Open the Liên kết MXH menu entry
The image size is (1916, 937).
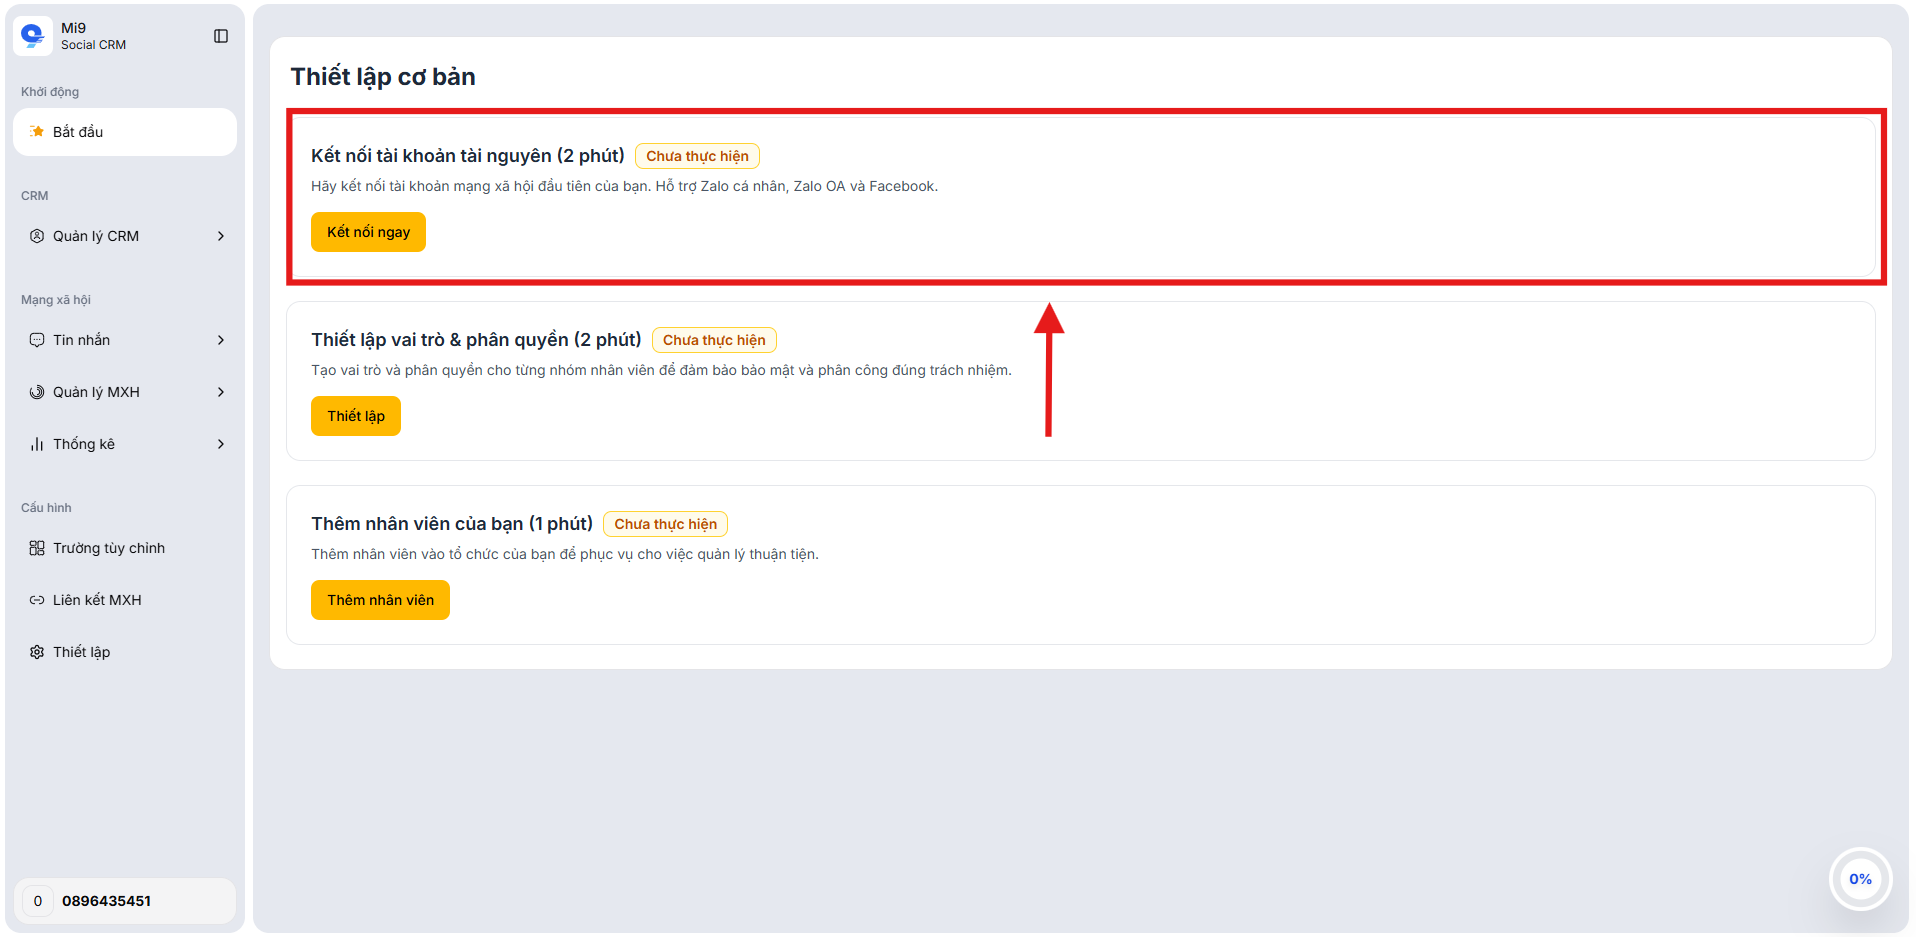coord(97,600)
